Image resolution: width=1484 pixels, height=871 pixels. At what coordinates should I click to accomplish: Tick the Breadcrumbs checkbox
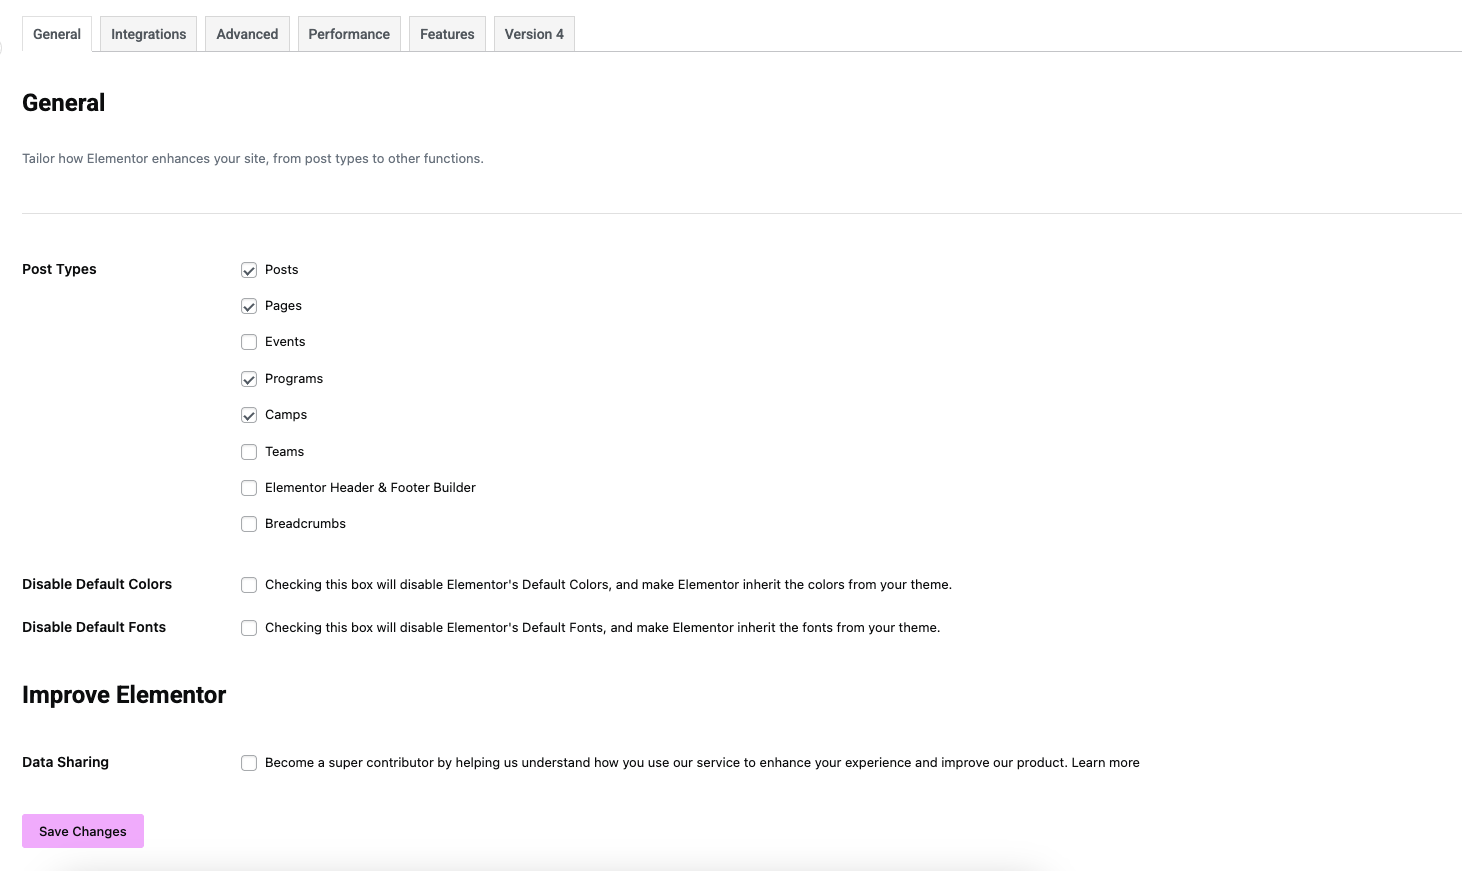click(x=249, y=524)
